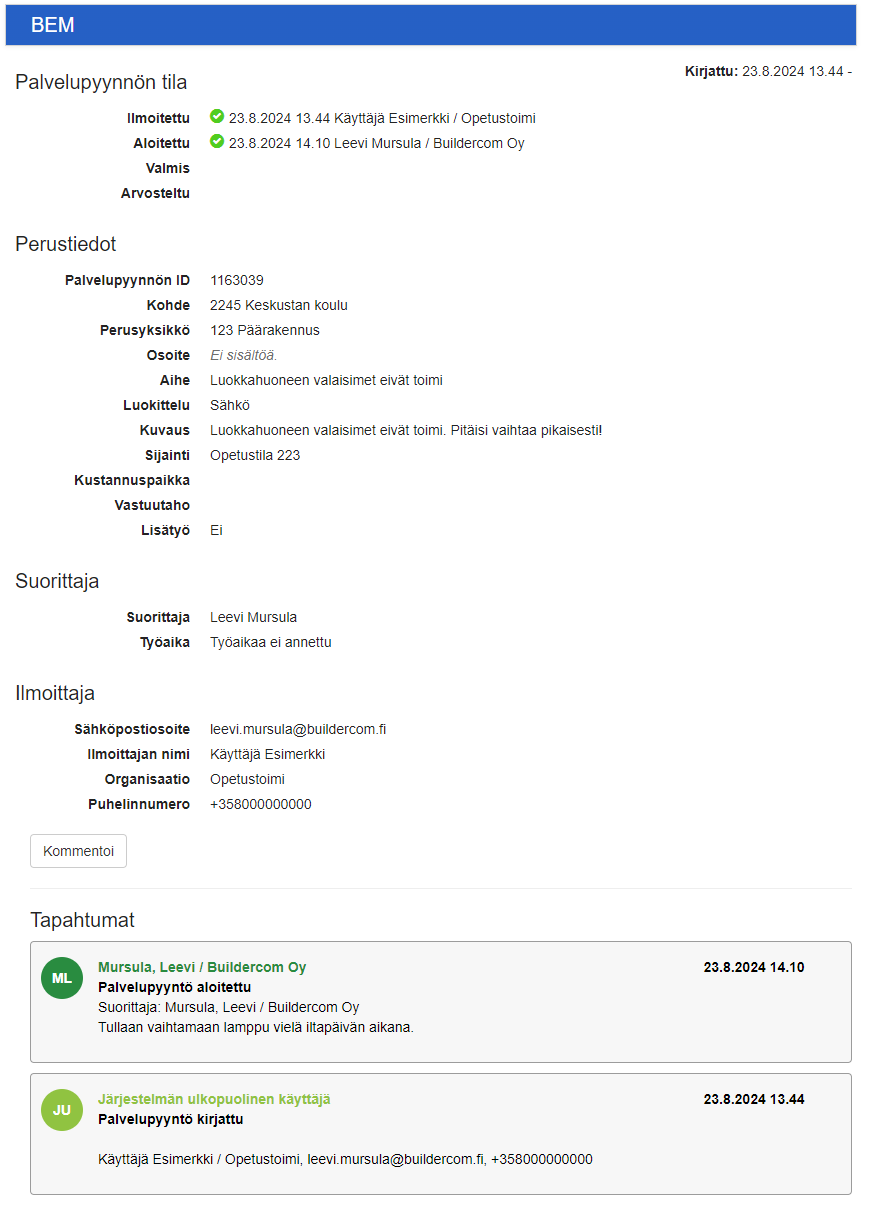Click the JU avatar circle
This screenshot has height=1207, width=876.
(62, 1110)
